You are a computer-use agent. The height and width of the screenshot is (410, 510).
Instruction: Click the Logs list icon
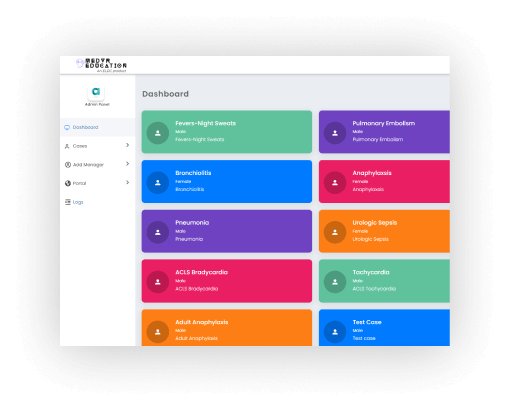coord(68,202)
